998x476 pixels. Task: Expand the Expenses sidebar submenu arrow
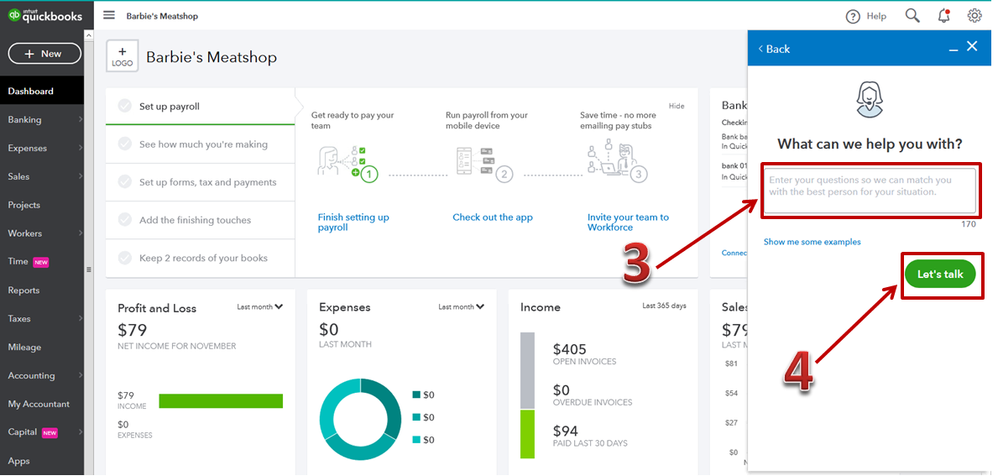pos(80,148)
